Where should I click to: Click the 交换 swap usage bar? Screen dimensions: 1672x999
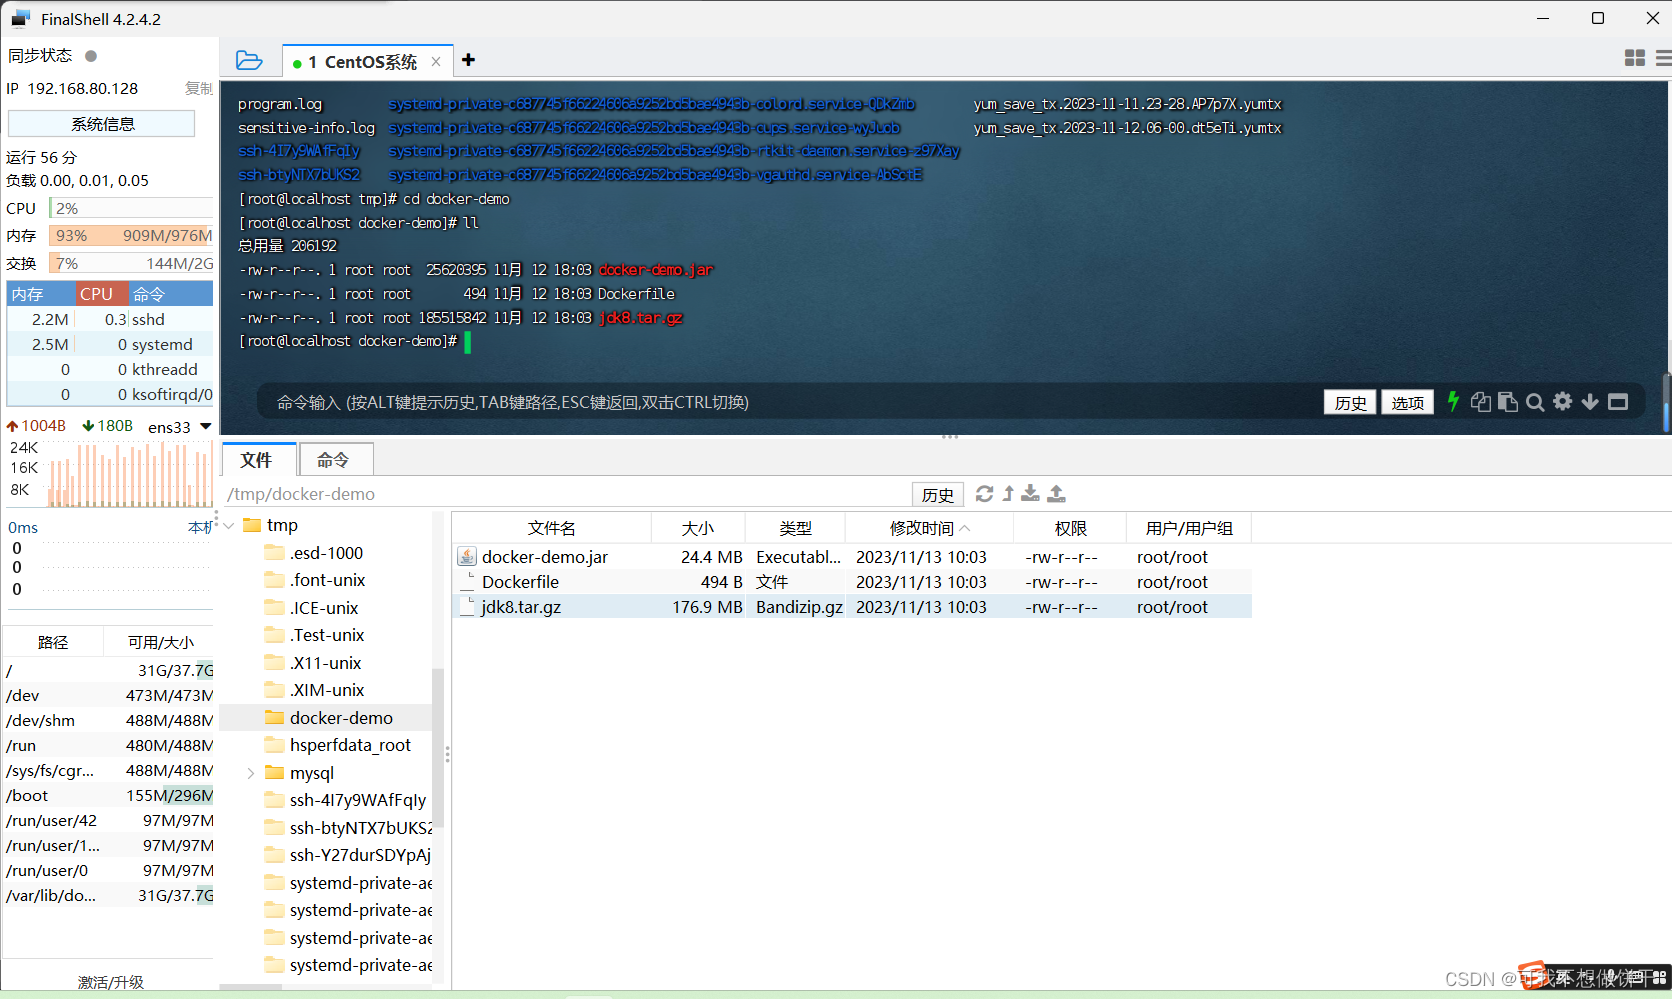(x=131, y=263)
